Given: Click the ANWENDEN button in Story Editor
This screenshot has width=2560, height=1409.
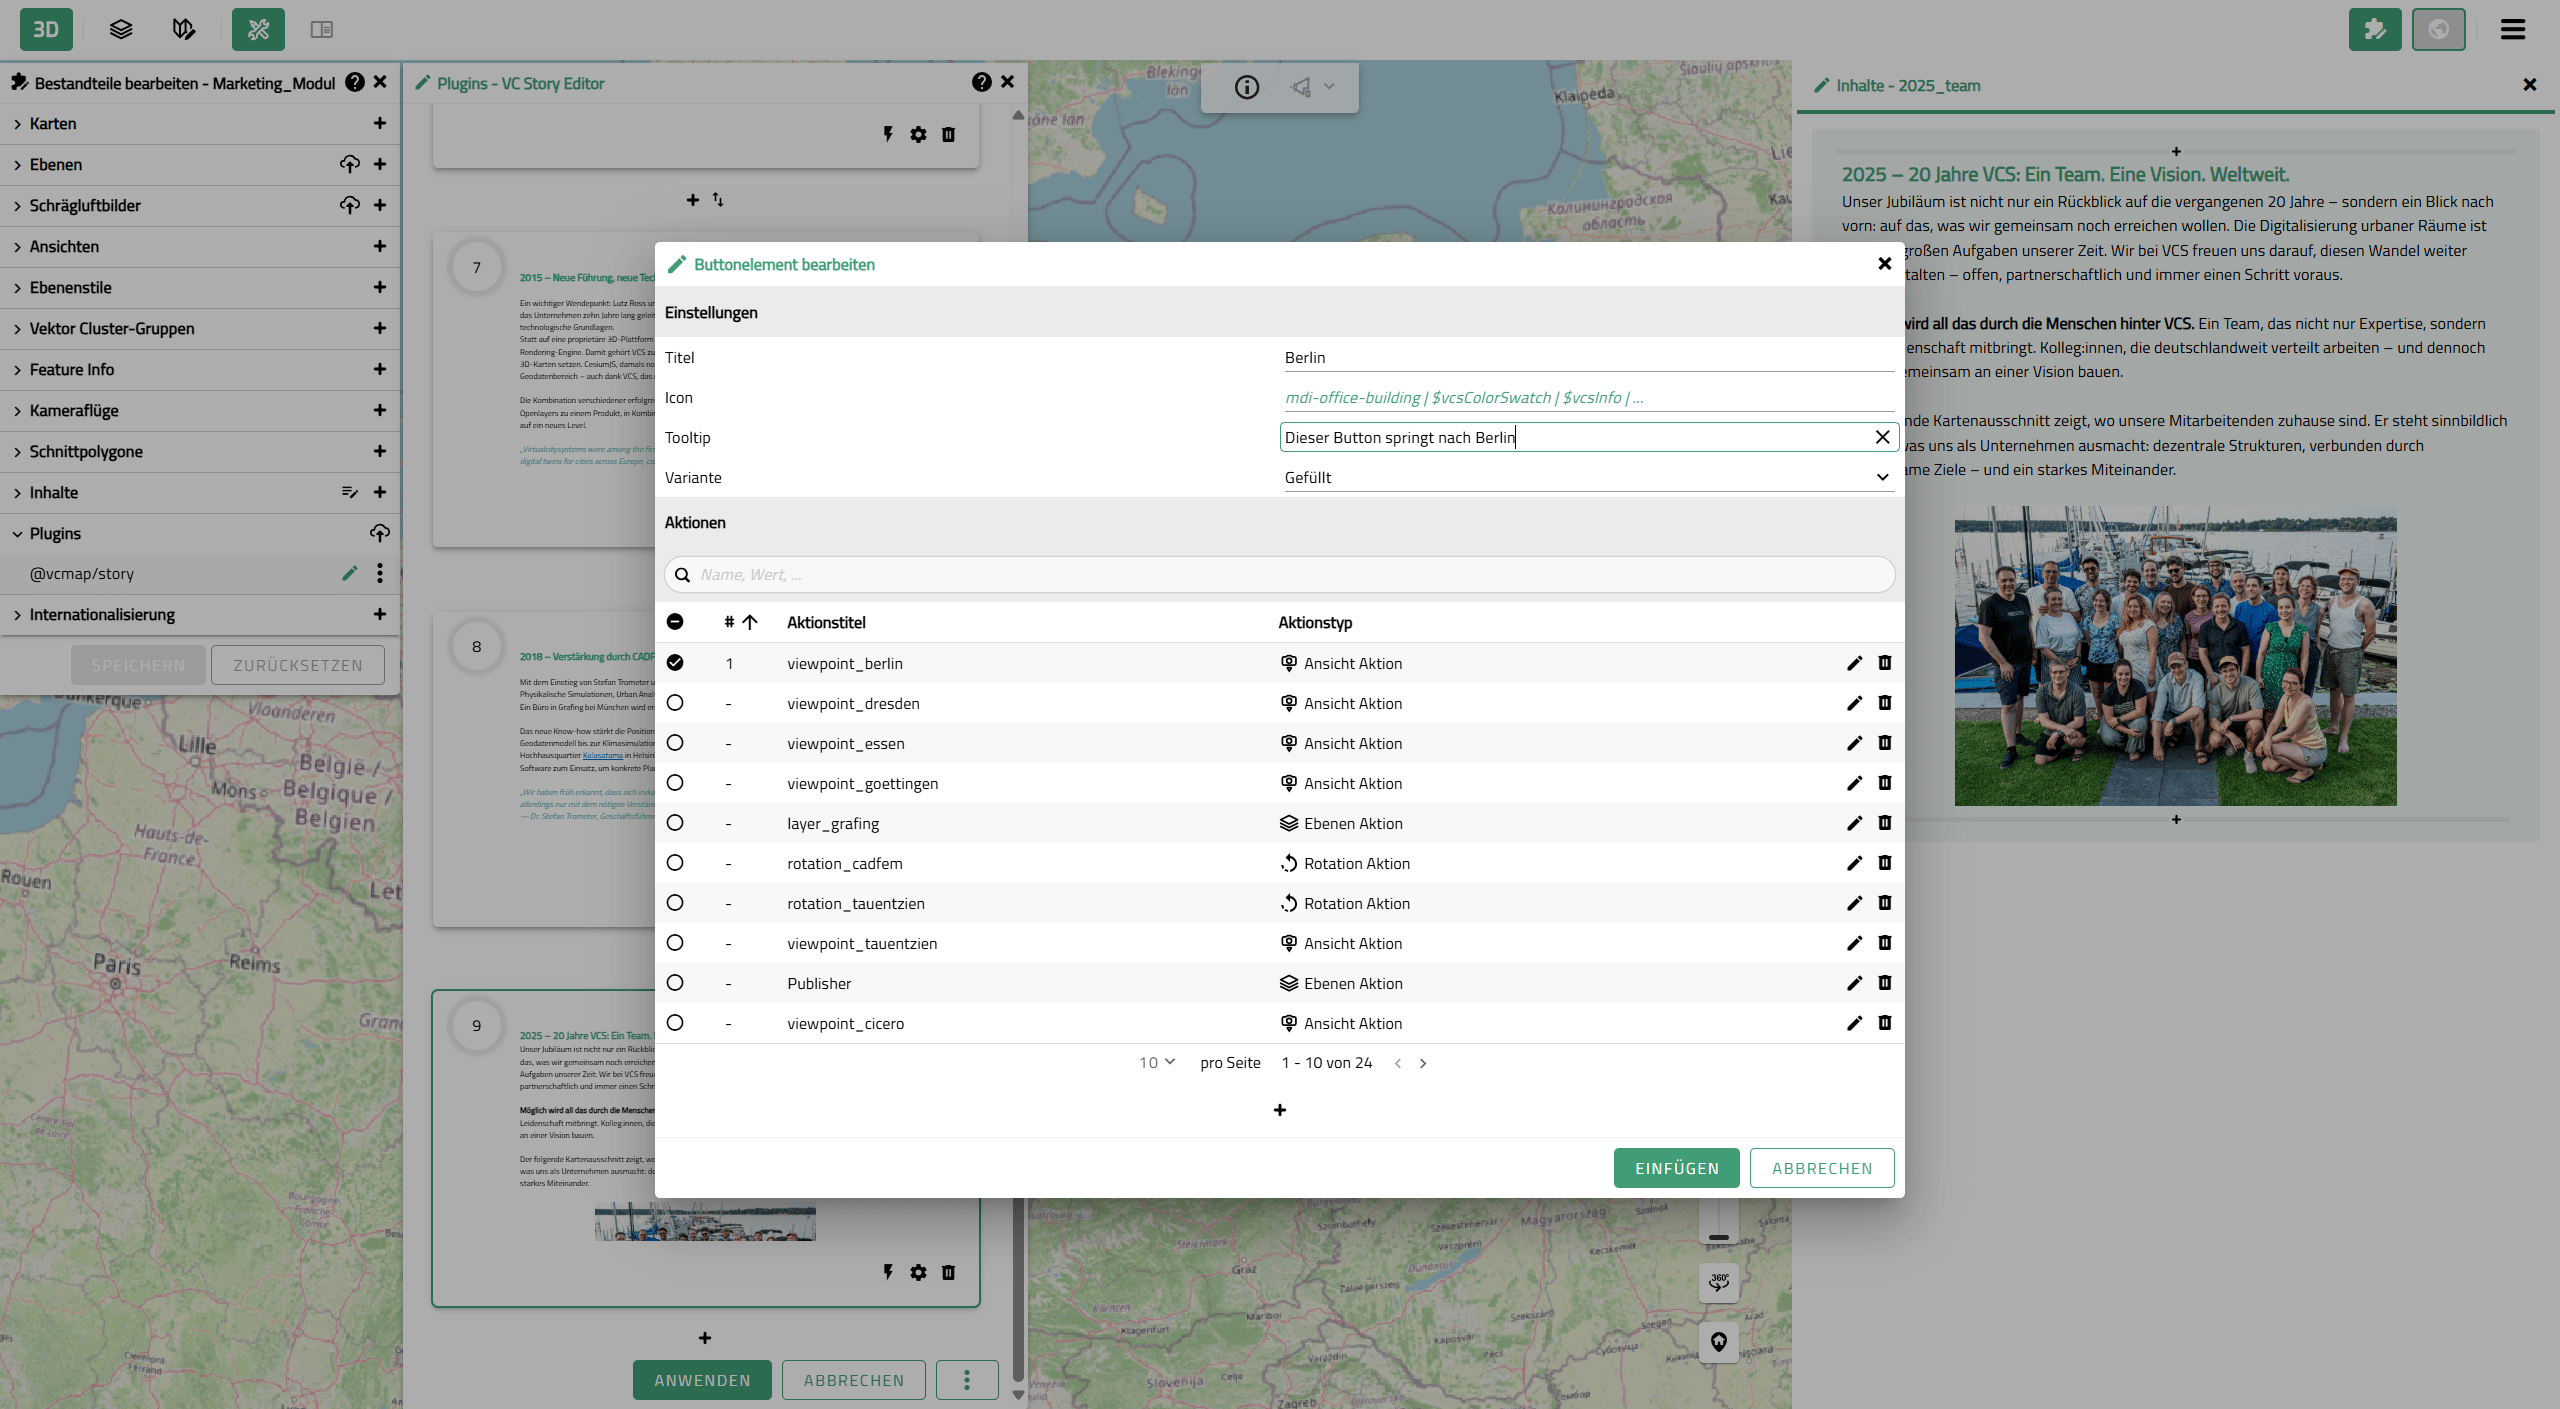Looking at the screenshot, I should click(702, 1380).
